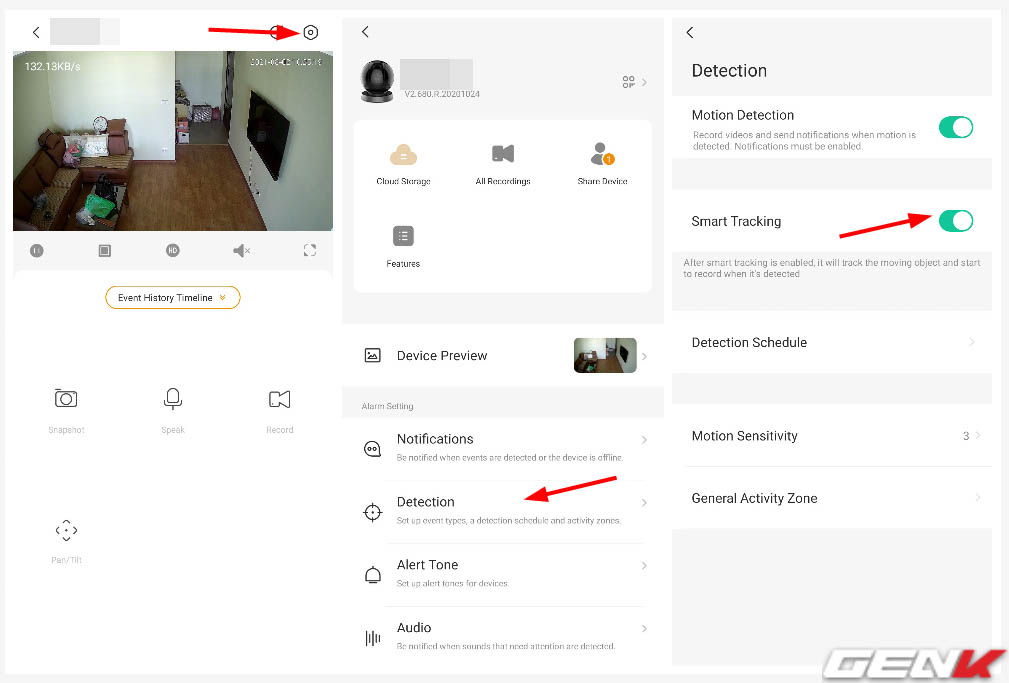Tap the Device Preview thumbnail
This screenshot has width=1009, height=683.
(x=605, y=356)
